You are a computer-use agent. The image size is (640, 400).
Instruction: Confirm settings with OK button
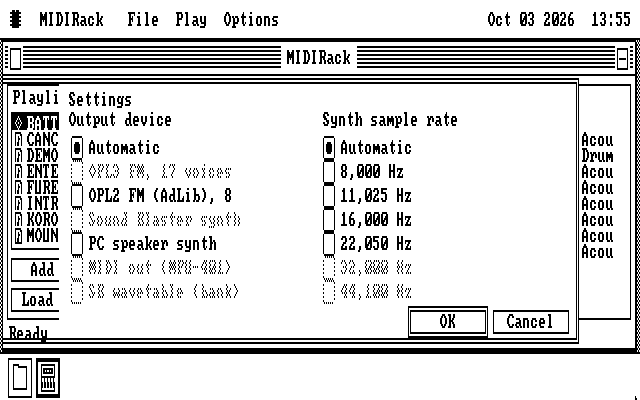448,322
